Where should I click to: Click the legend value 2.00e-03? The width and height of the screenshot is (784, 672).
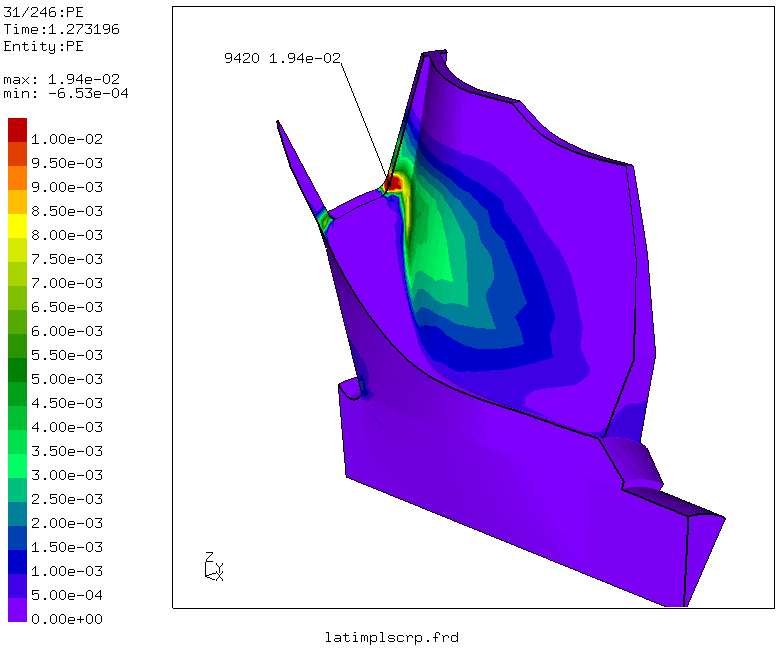(67, 523)
